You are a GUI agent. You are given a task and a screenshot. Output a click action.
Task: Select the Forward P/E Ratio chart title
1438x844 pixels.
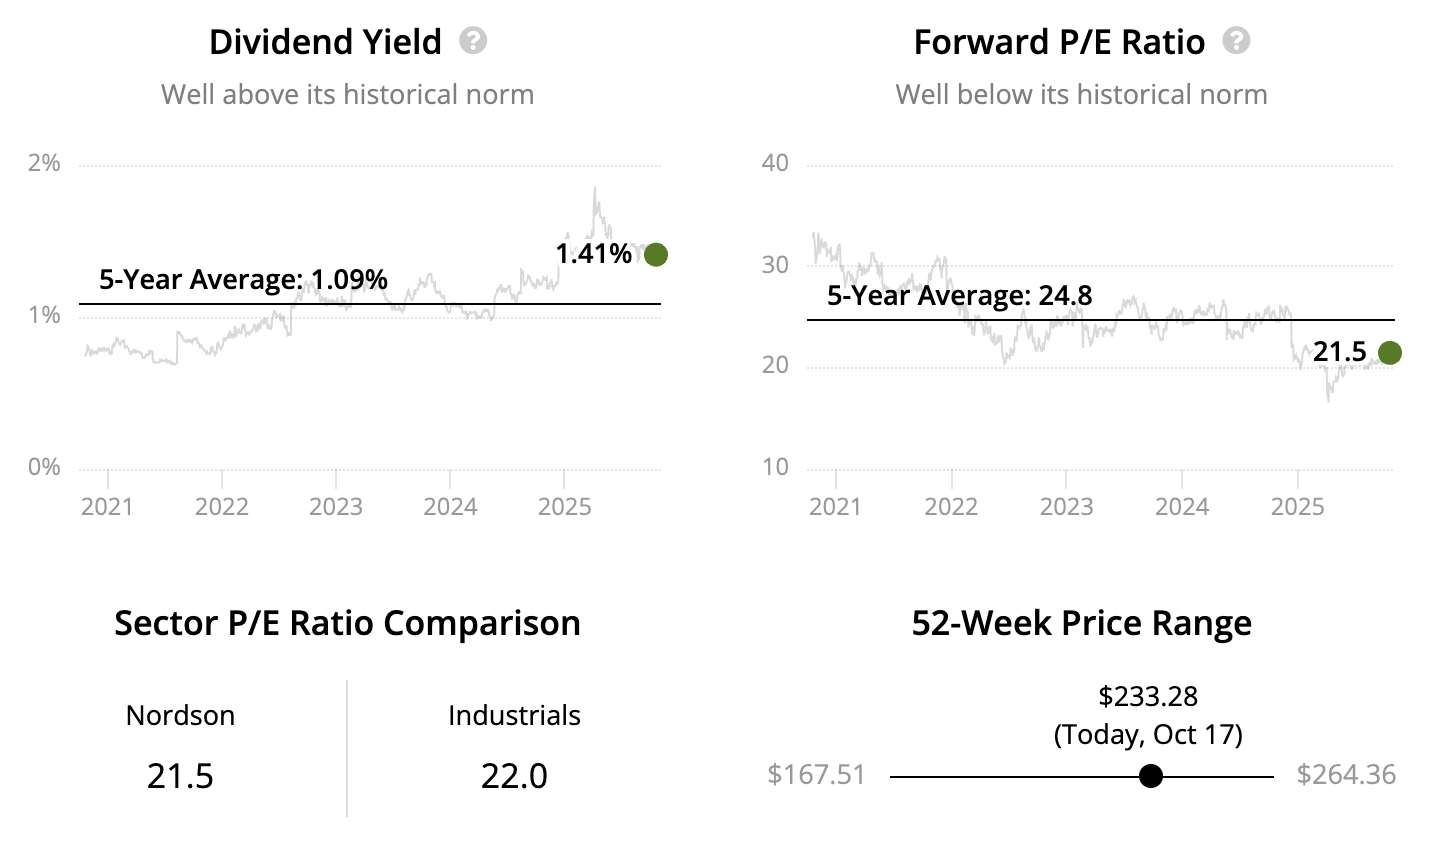pyautogui.click(x=1059, y=42)
